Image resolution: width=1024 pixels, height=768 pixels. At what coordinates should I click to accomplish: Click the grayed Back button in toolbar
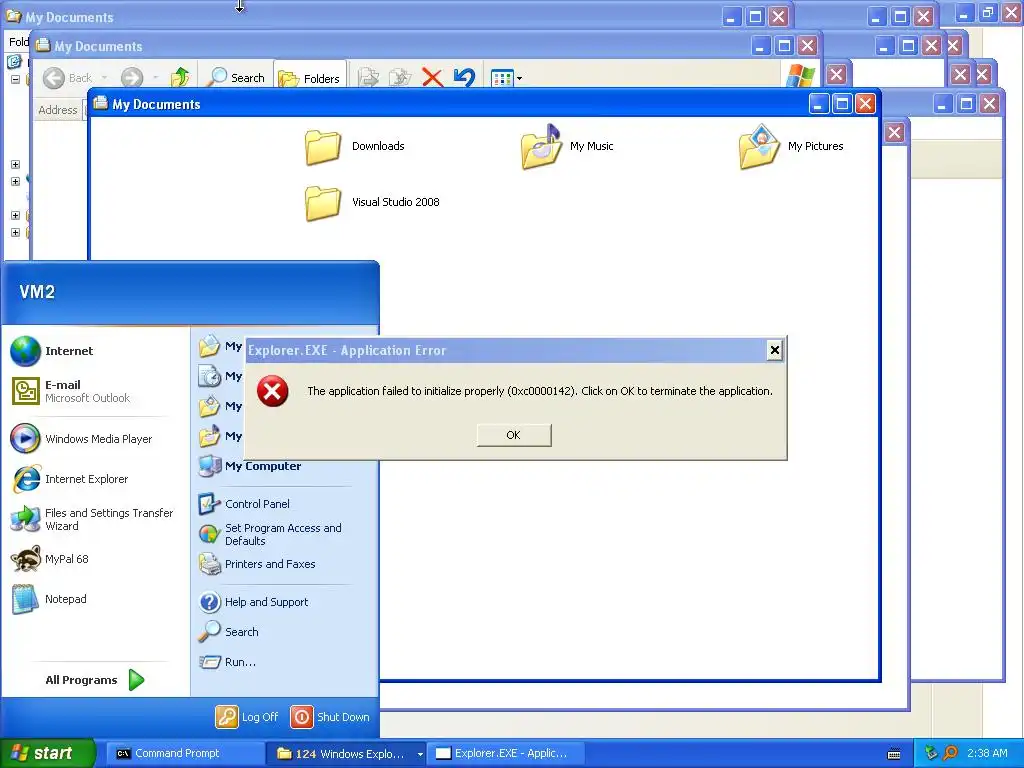[x=68, y=78]
